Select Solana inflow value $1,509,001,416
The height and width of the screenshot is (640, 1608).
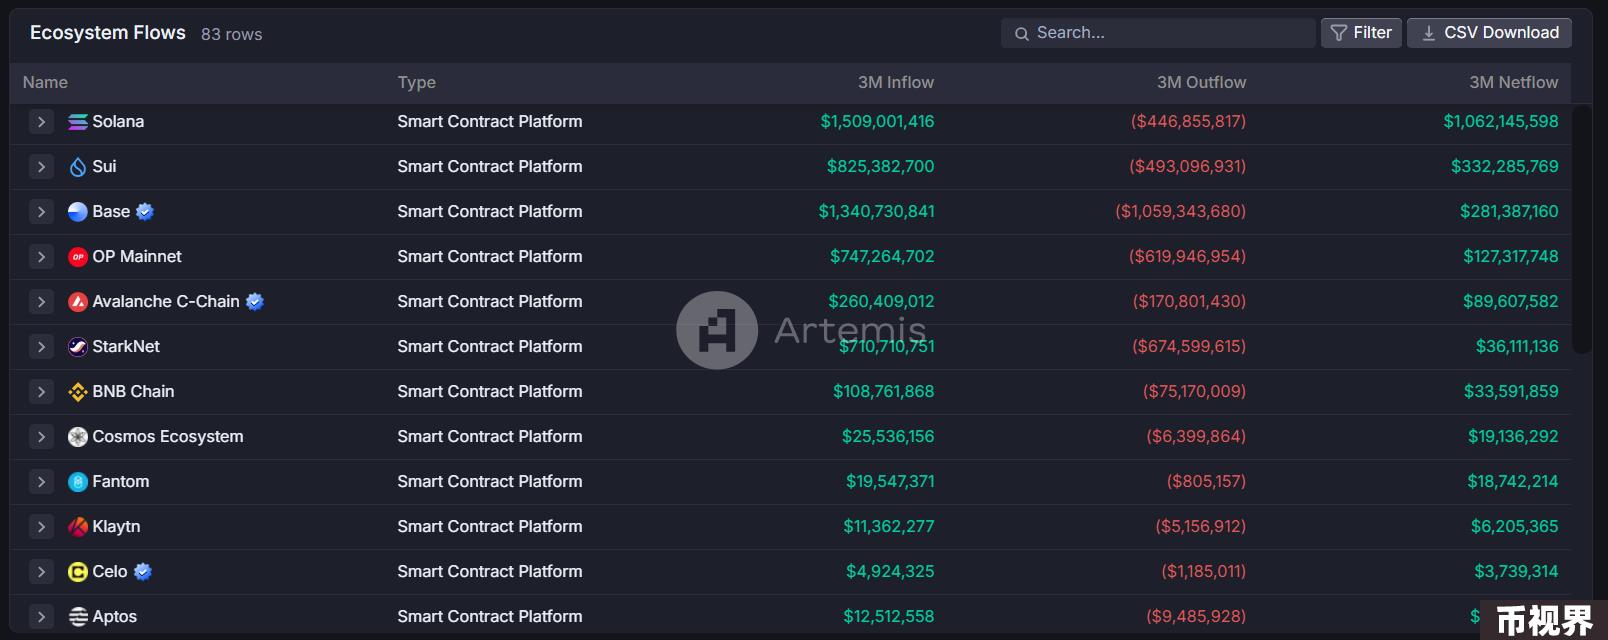pos(877,122)
